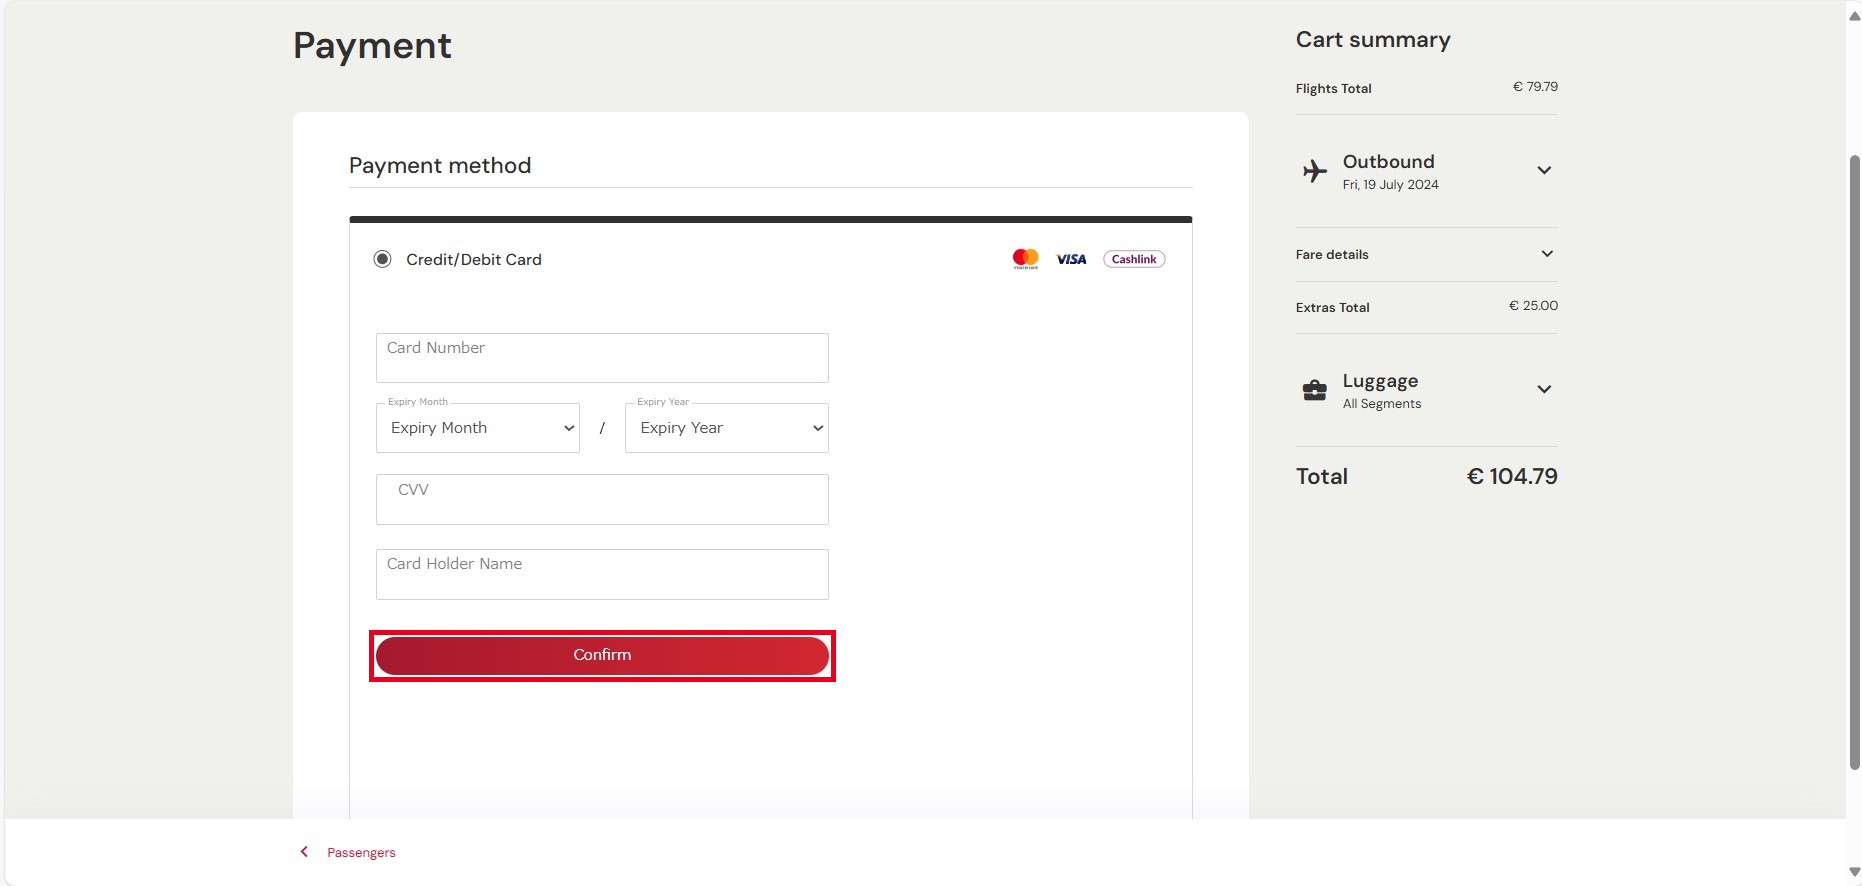Click the Extras Total label
Image resolution: width=1862 pixels, height=886 pixels.
1333,308
